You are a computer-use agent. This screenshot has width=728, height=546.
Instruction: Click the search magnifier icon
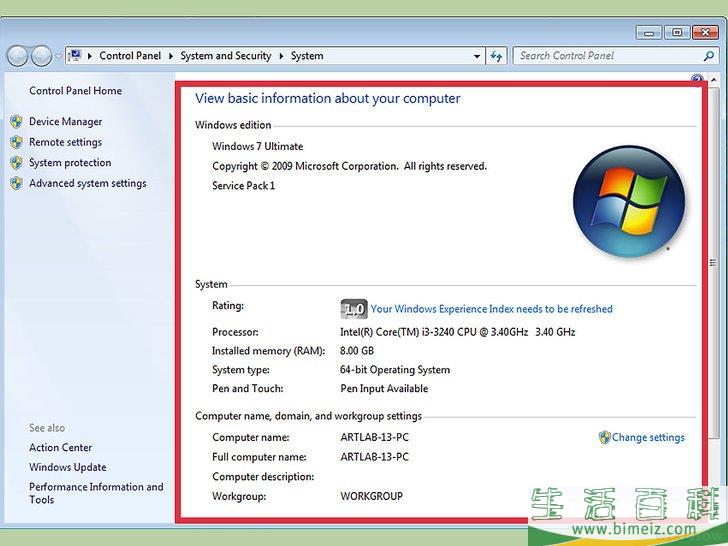[708, 56]
